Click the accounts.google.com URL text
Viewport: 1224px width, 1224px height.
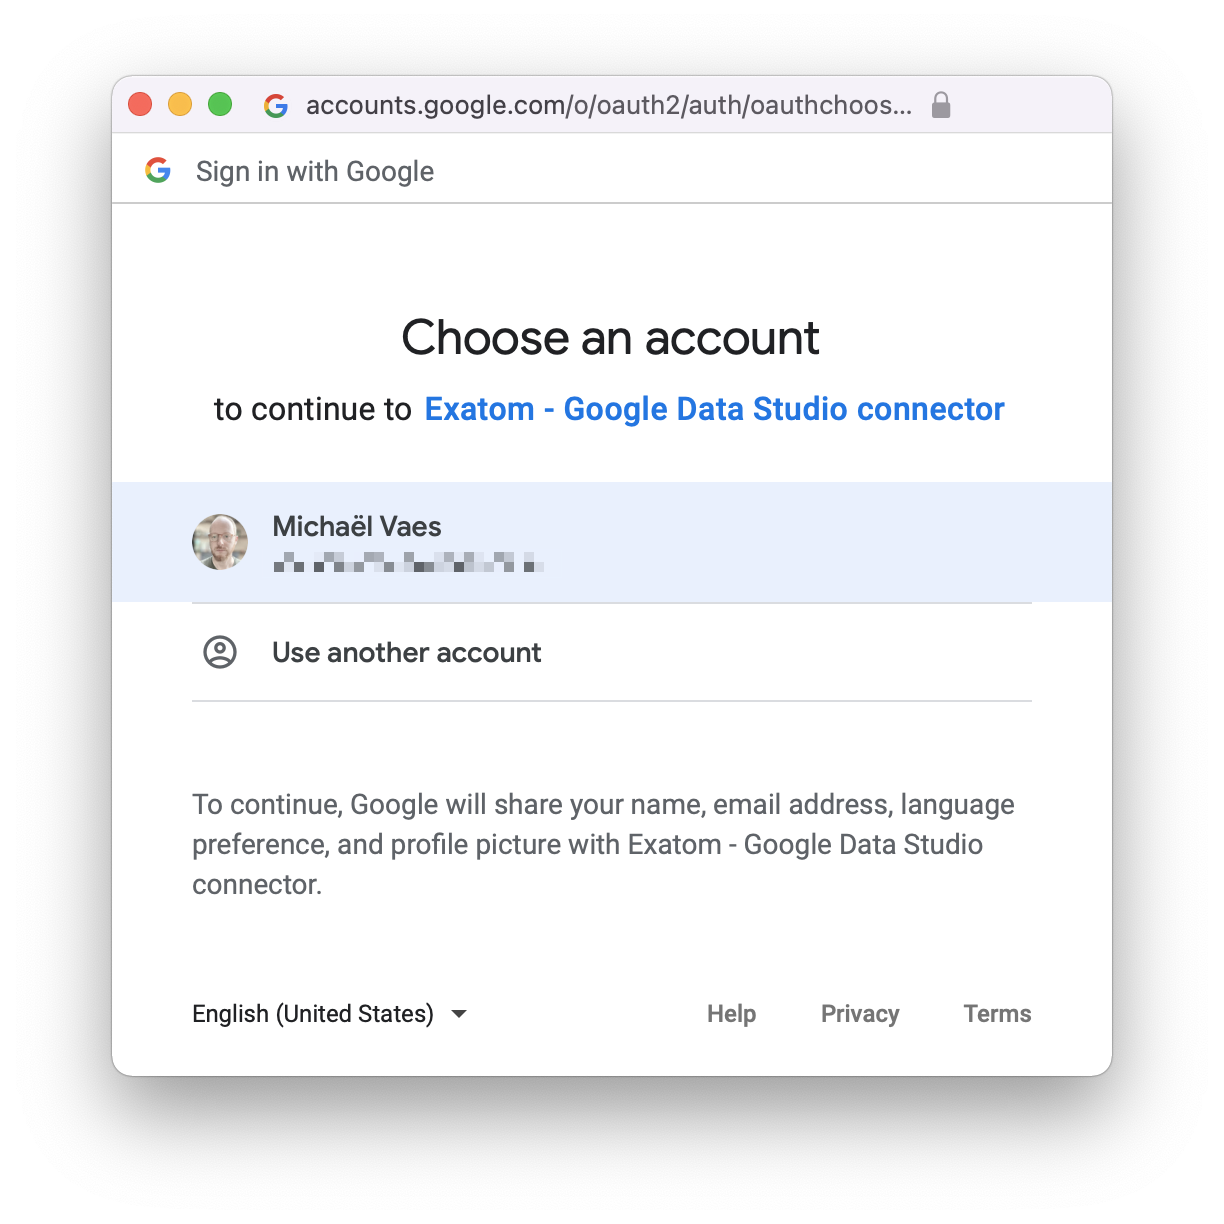[x=609, y=105]
